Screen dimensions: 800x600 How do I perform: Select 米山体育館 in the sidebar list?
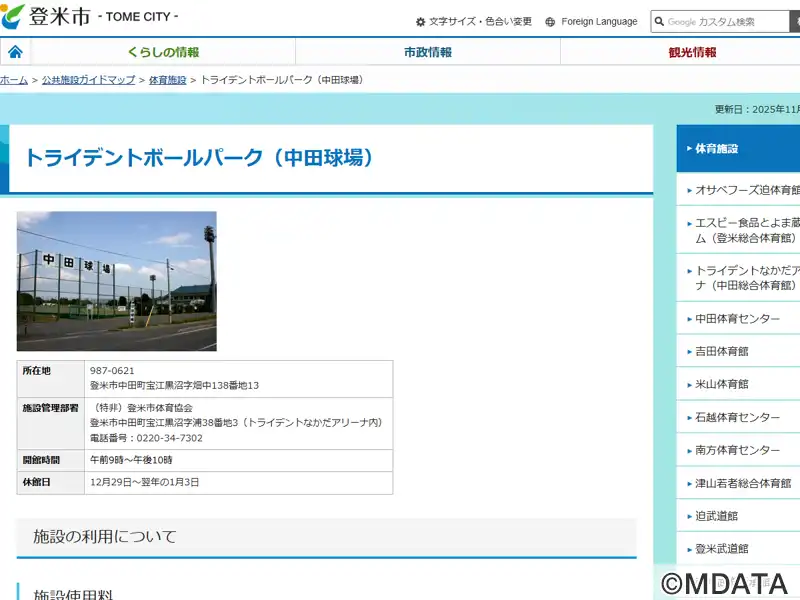(721, 384)
